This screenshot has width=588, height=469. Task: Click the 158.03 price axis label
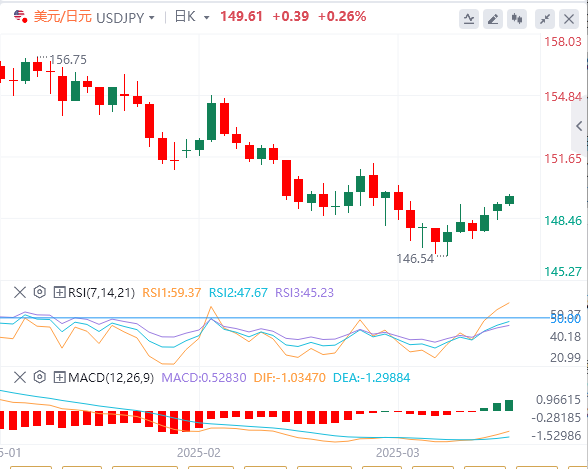click(x=563, y=42)
